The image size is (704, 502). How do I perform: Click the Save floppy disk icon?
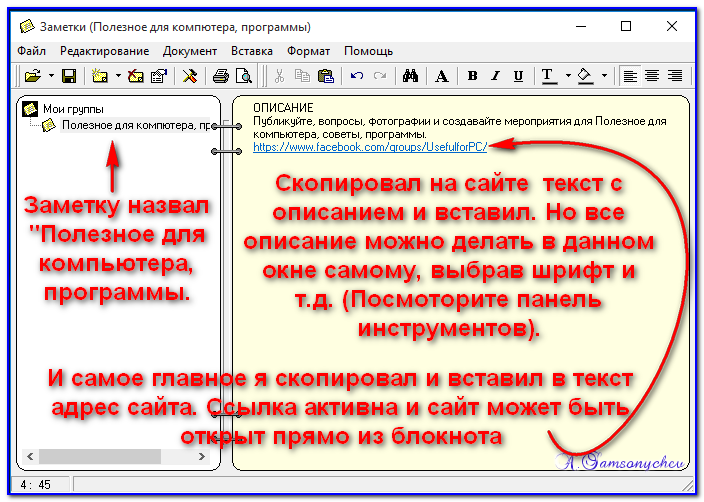(69, 76)
